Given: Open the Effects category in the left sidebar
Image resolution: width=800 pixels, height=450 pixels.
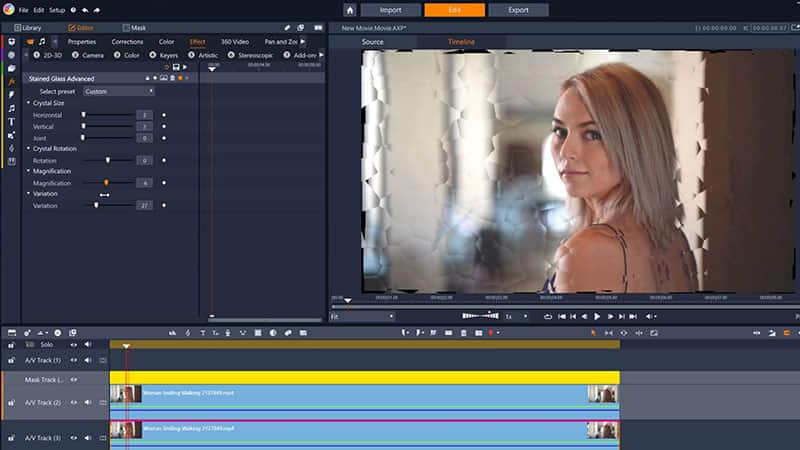Looking at the screenshot, I should pyautogui.click(x=11, y=81).
